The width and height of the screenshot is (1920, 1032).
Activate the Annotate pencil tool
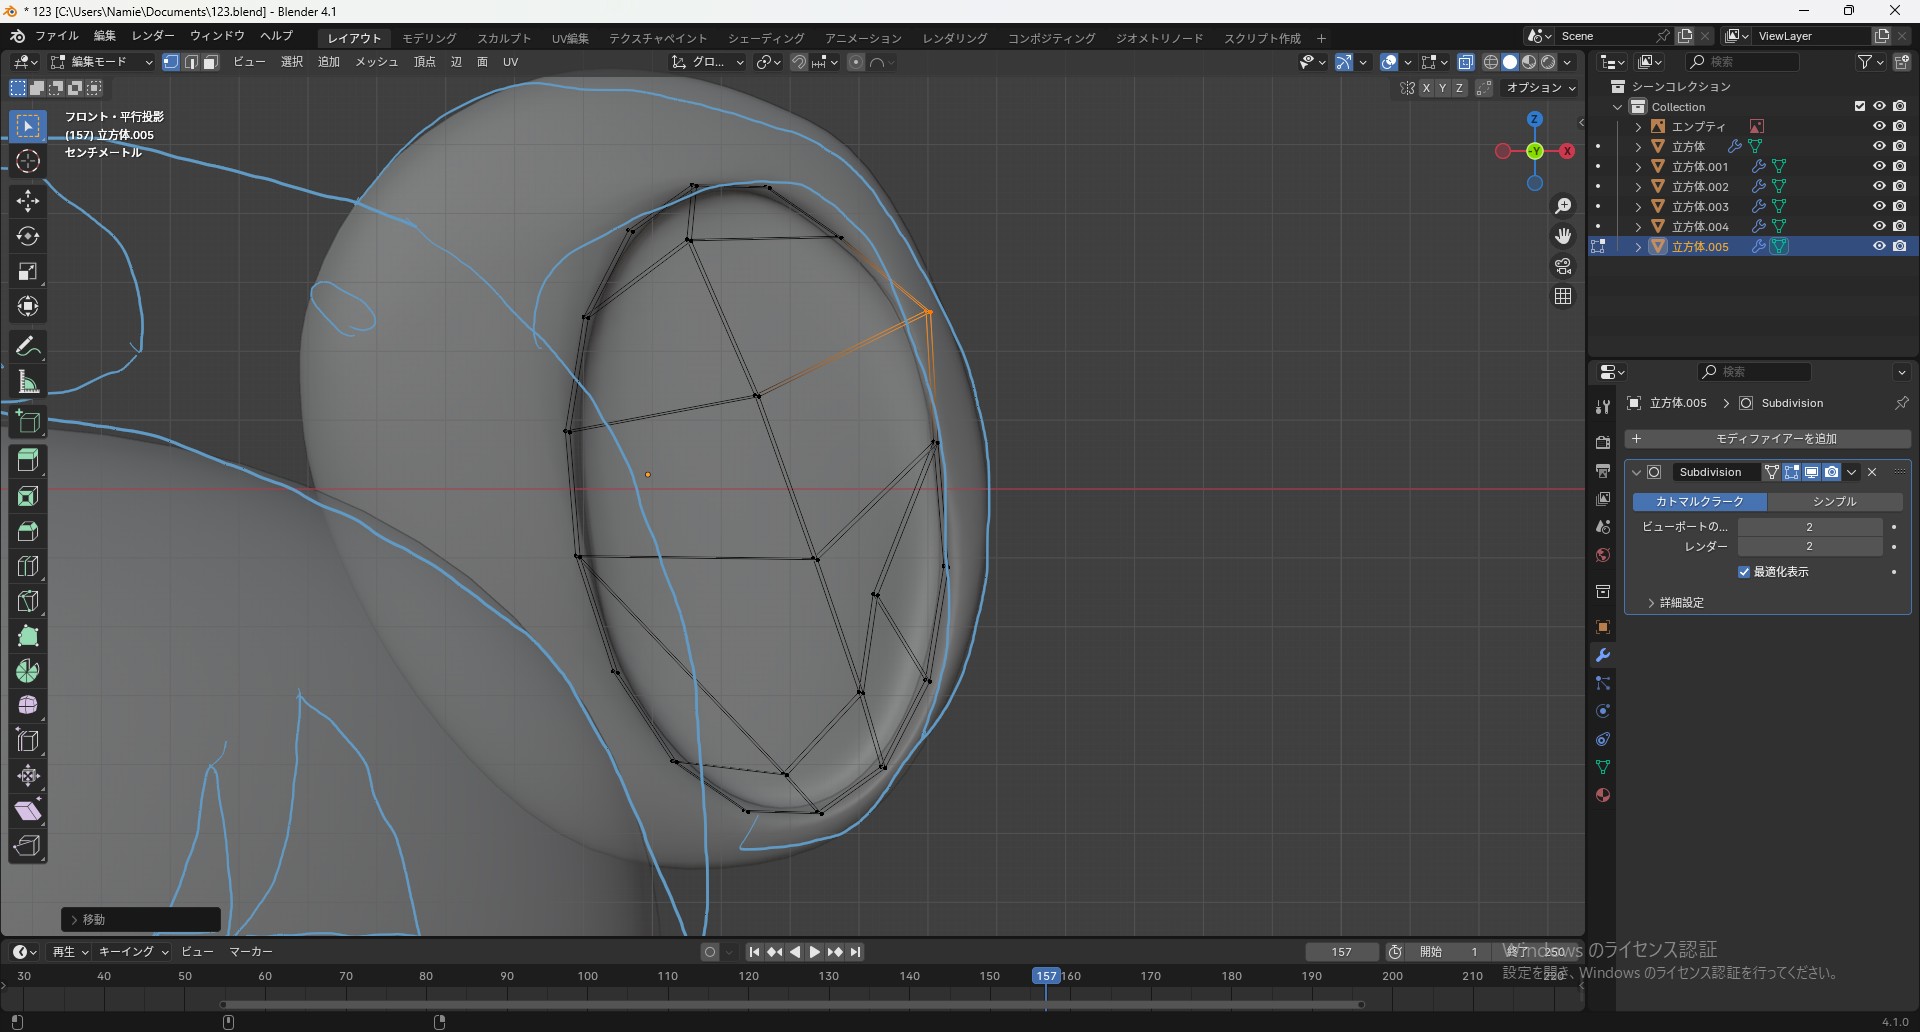(x=27, y=347)
